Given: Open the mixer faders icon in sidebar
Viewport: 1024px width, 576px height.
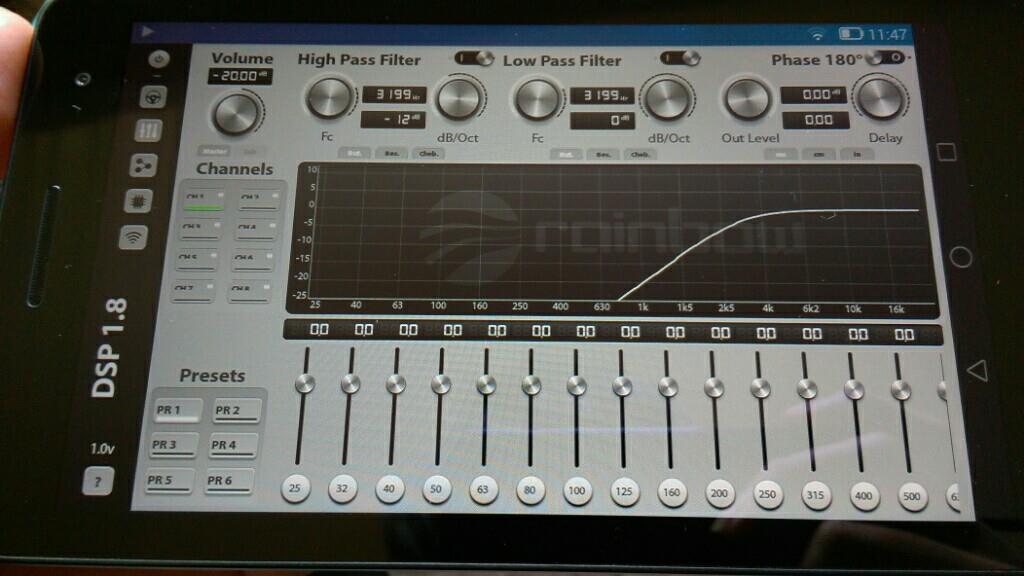Looking at the screenshot, I should click(x=149, y=131).
